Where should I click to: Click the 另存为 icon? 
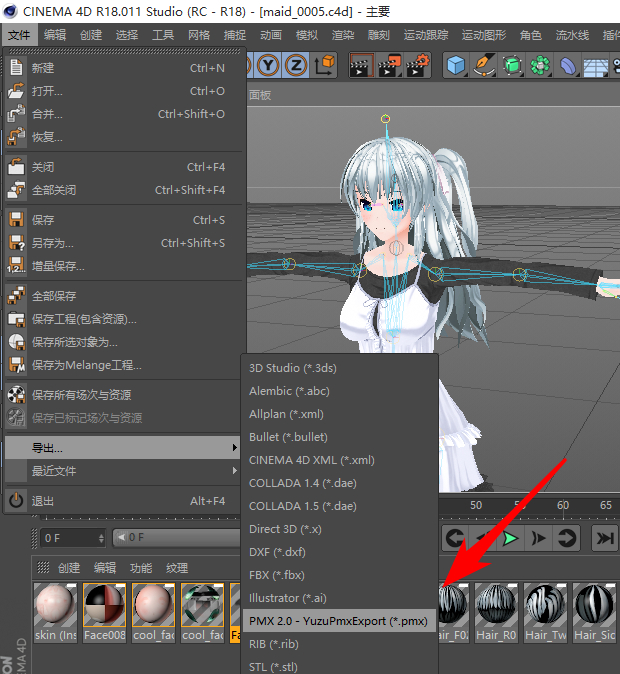16,243
